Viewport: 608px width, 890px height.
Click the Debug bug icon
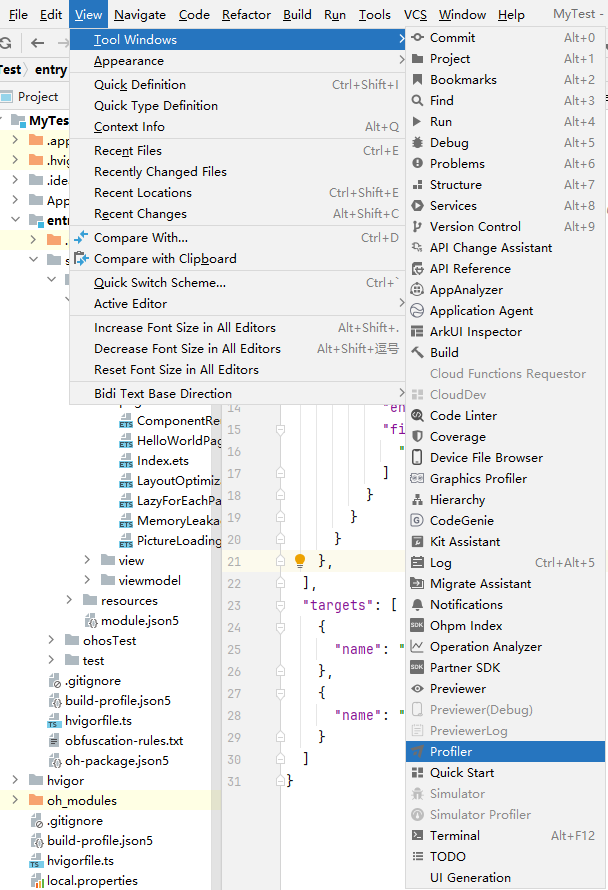pyautogui.click(x=417, y=143)
